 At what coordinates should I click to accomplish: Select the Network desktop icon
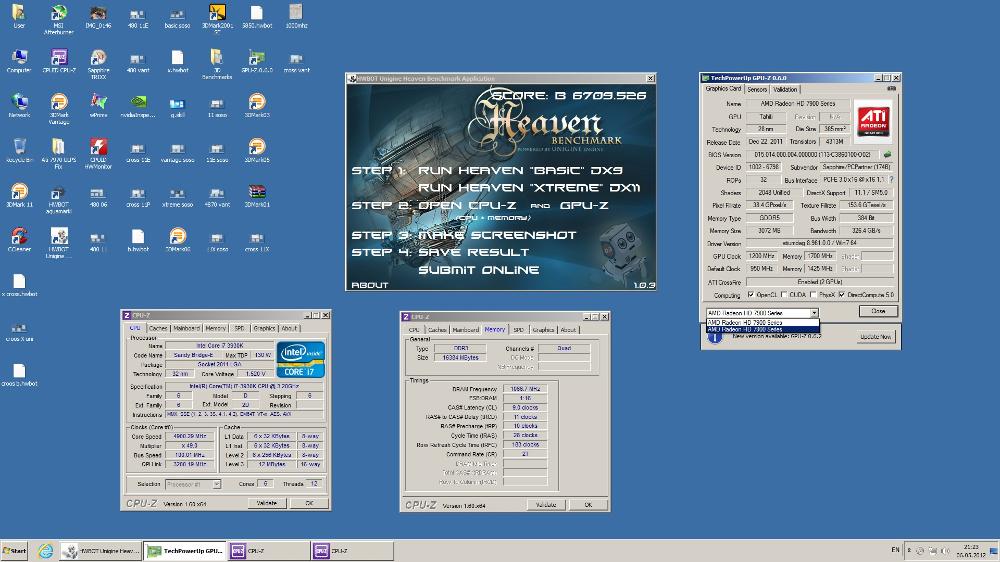coord(19,106)
